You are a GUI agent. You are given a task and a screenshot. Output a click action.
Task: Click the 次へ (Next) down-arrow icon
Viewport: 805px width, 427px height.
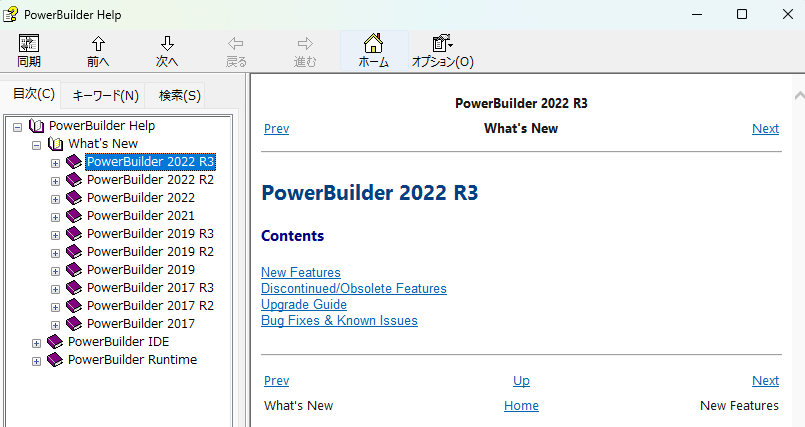167,45
